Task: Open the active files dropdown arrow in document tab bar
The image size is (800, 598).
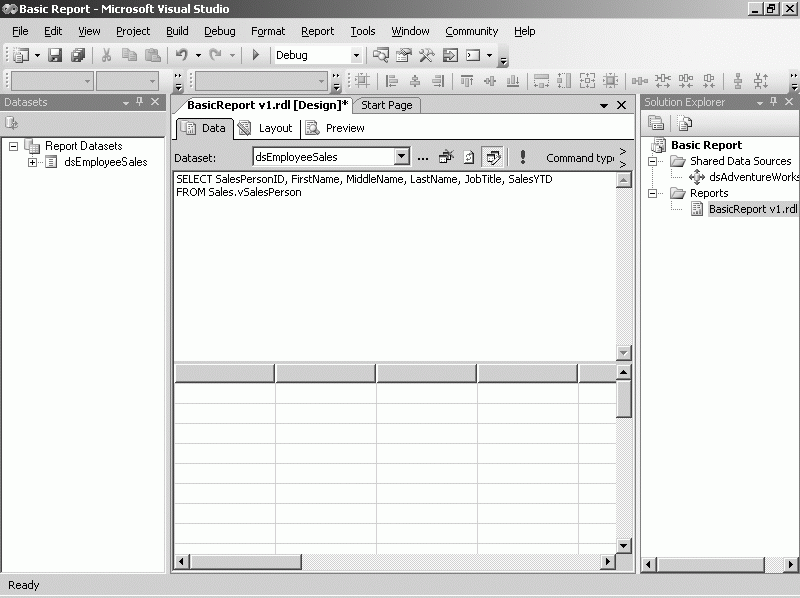Action: (x=604, y=106)
